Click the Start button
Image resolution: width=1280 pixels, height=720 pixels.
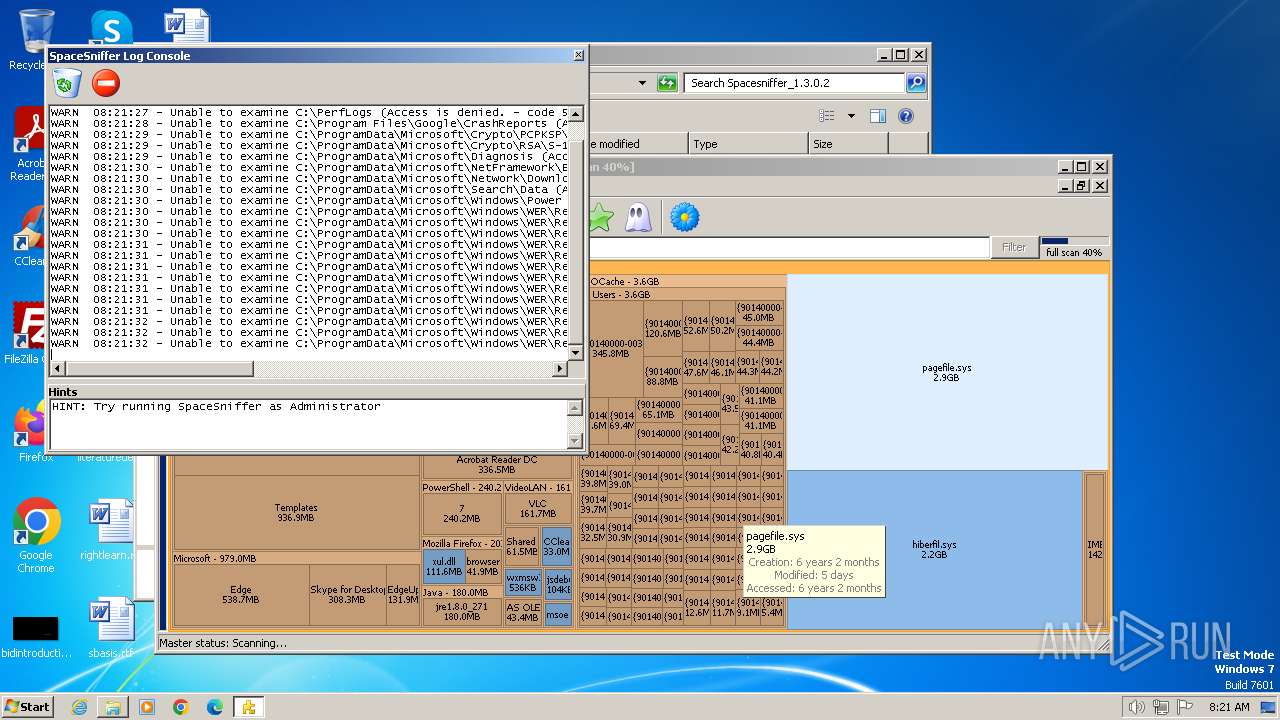[28, 707]
